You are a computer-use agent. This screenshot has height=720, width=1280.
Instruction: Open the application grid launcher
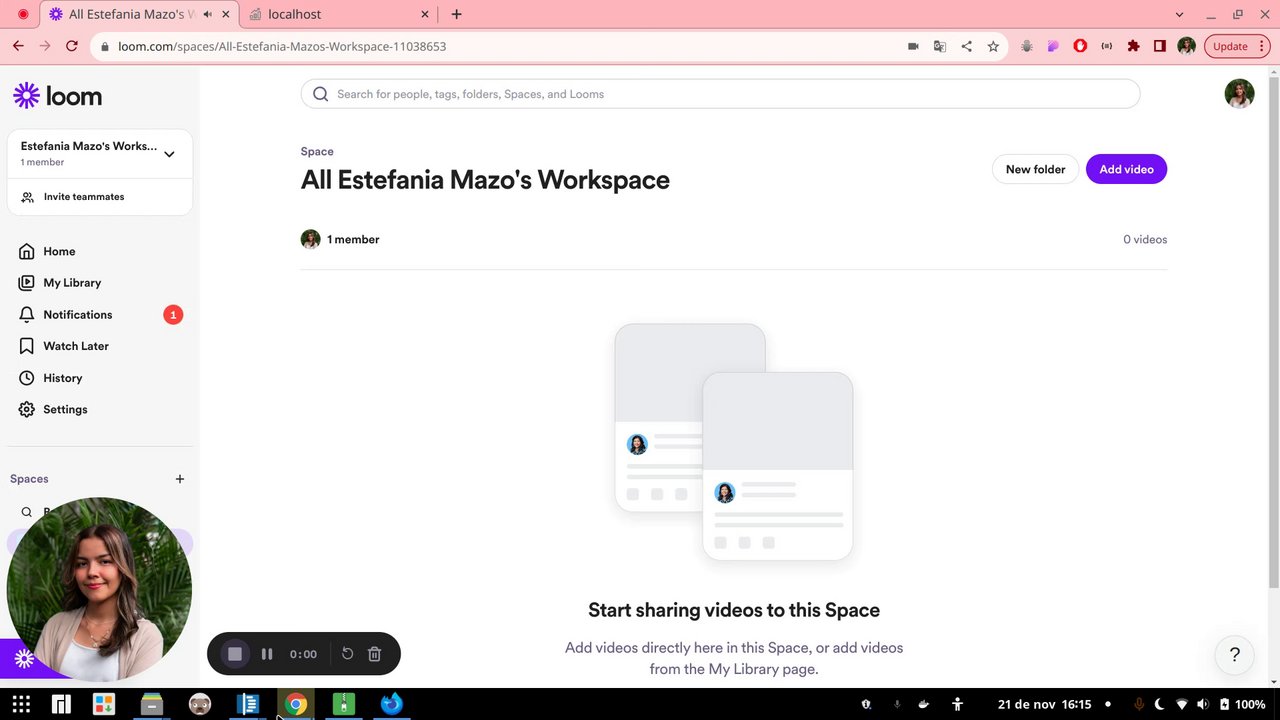[21, 704]
